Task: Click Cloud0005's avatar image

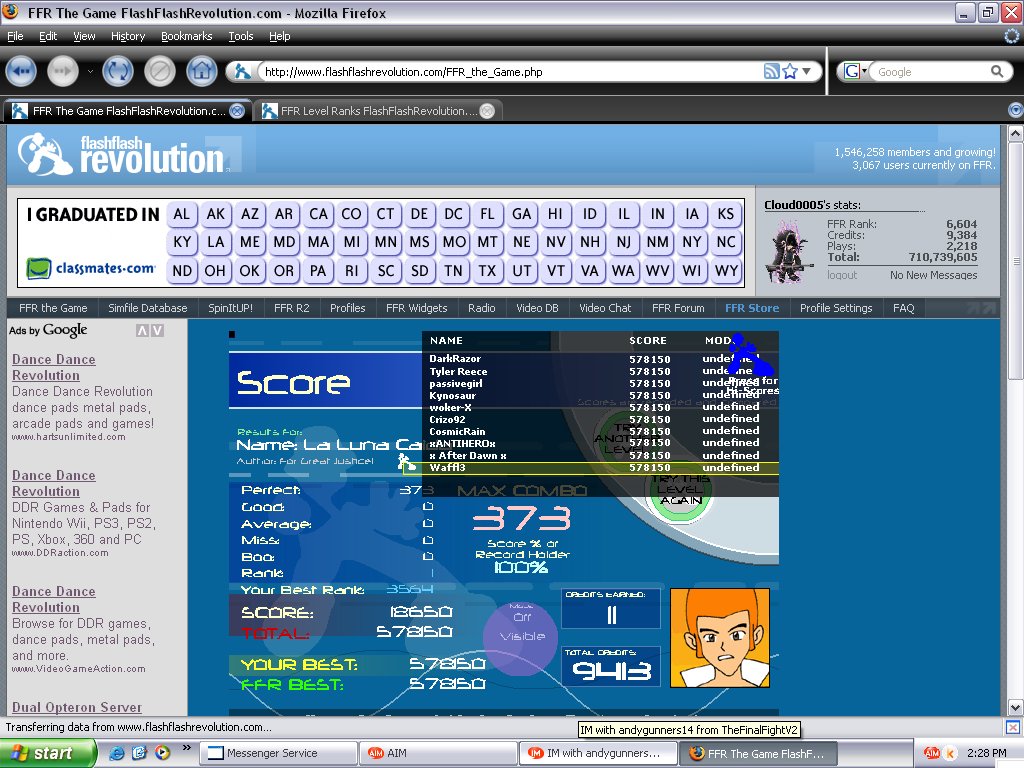Action: 789,251
